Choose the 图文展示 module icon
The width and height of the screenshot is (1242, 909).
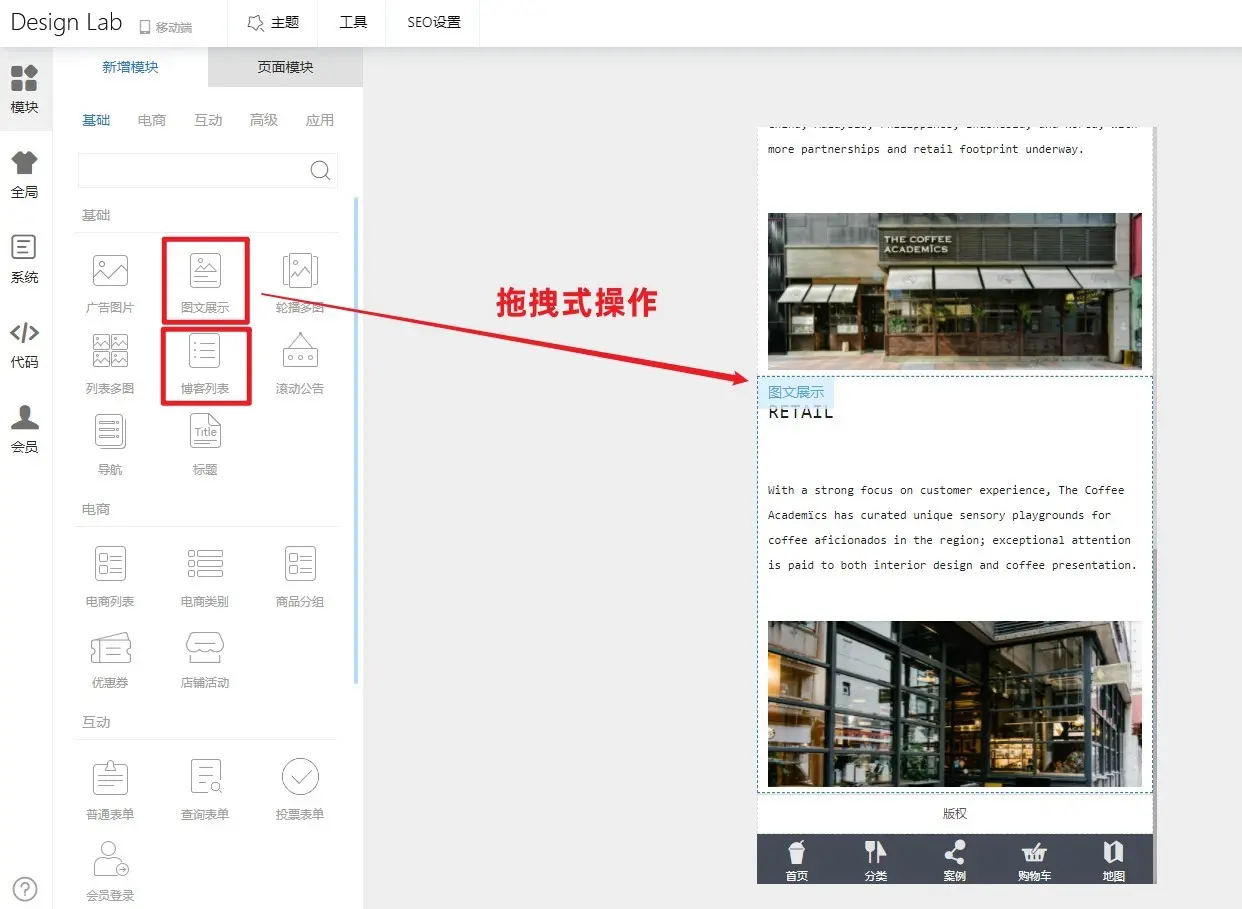205,271
